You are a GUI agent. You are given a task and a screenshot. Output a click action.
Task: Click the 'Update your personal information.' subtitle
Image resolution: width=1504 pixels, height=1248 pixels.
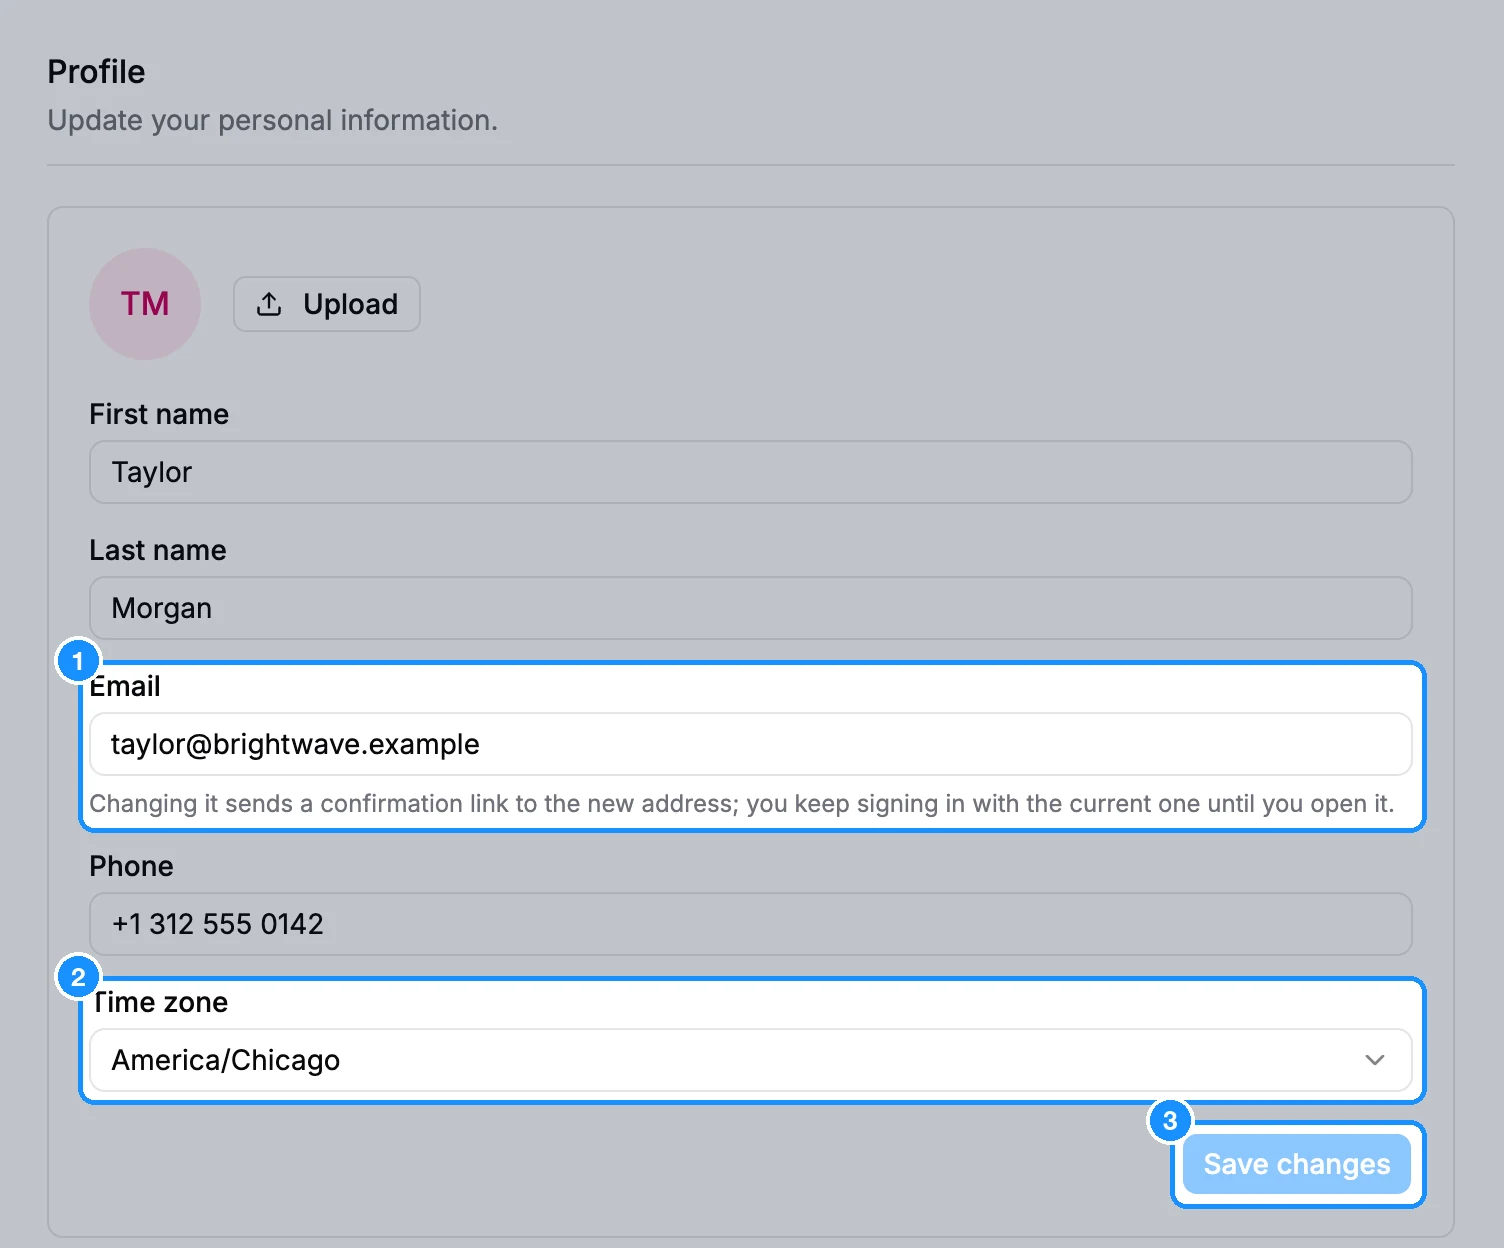273,120
